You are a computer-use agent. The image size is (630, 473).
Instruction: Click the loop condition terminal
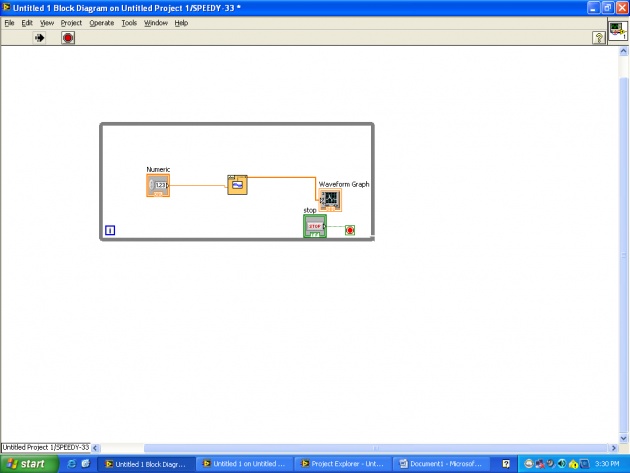350,230
